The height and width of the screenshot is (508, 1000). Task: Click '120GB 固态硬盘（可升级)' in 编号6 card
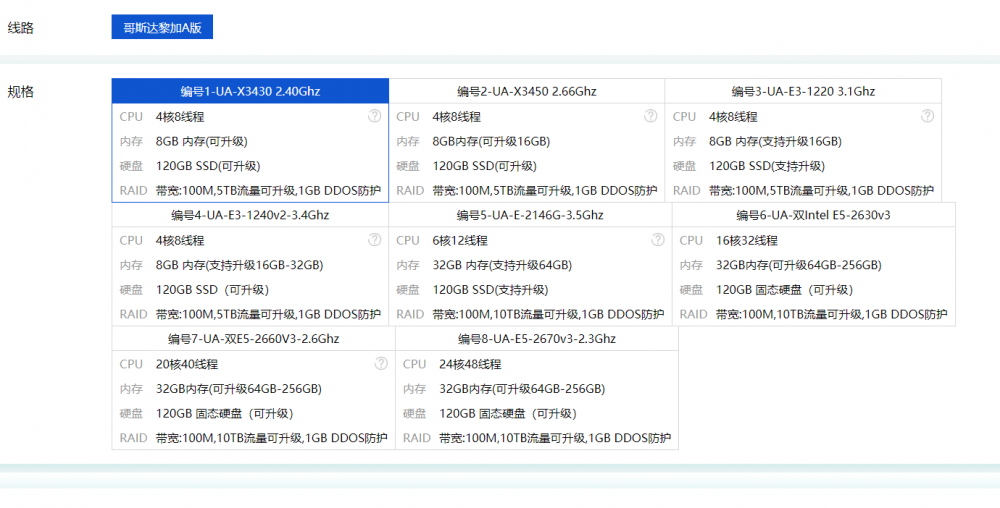[784, 290]
